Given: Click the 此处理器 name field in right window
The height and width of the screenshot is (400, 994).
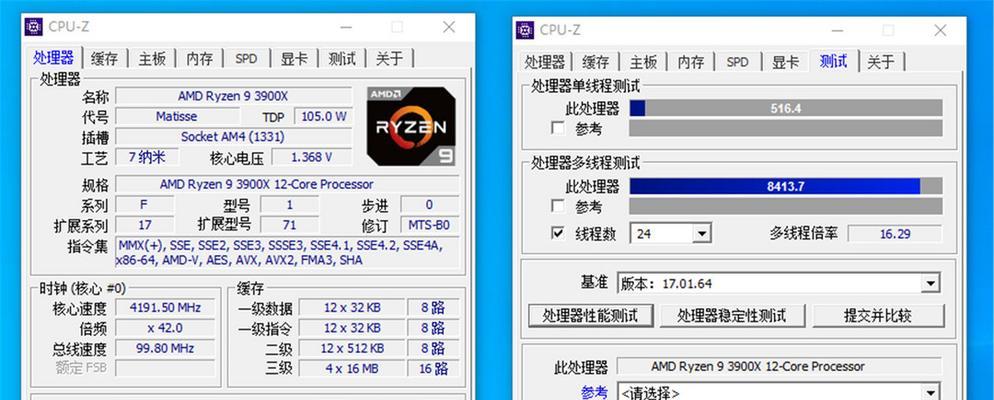Looking at the screenshot, I should click(x=779, y=366).
